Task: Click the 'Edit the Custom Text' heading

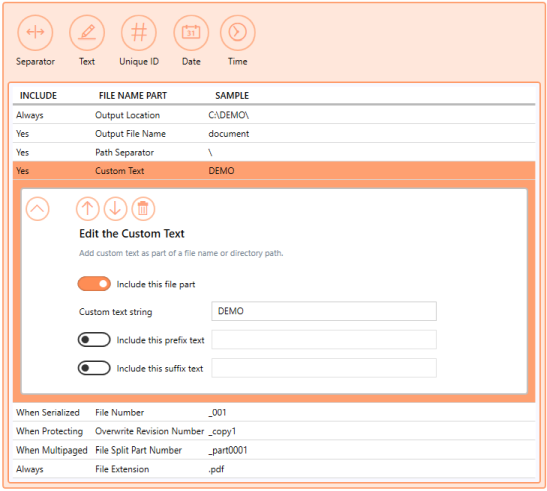Action: 132,233
